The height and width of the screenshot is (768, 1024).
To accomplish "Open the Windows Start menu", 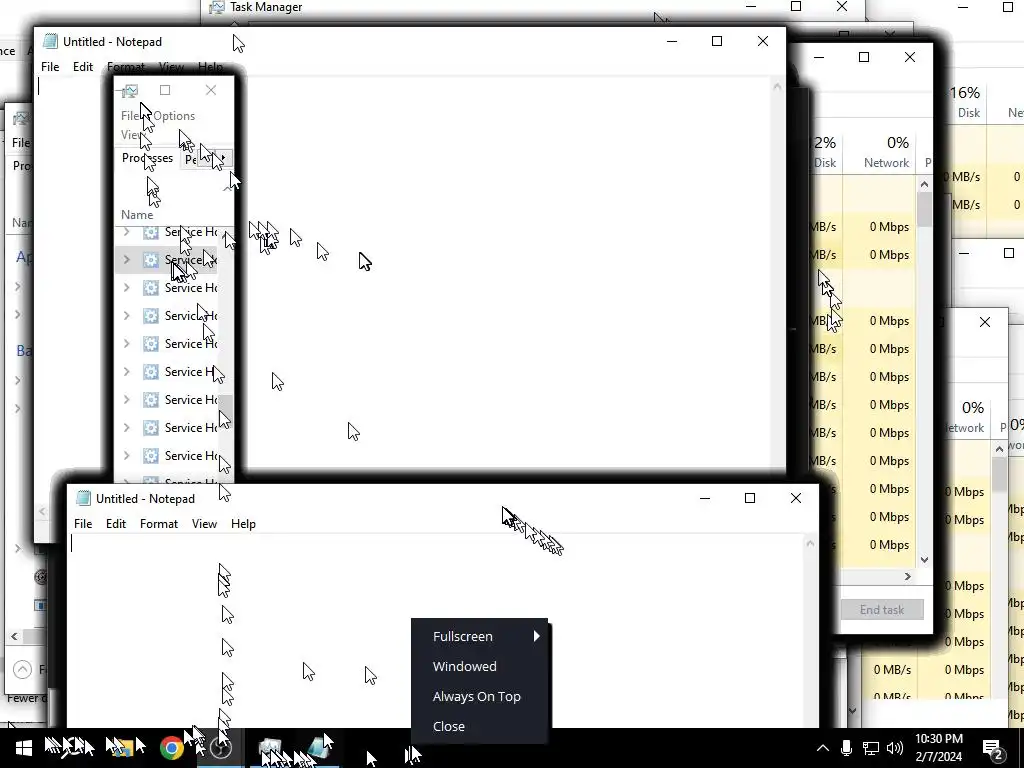I will point(24,748).
